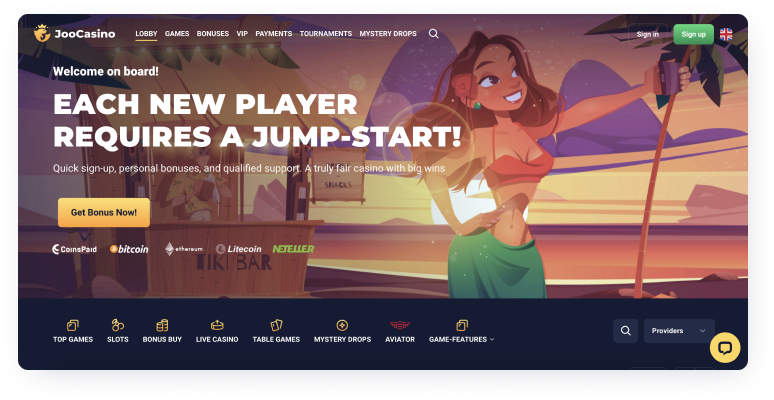Open Mystery Drops in top navigation
The width and height of the screenshot is (774, 400).
(388, 34)
